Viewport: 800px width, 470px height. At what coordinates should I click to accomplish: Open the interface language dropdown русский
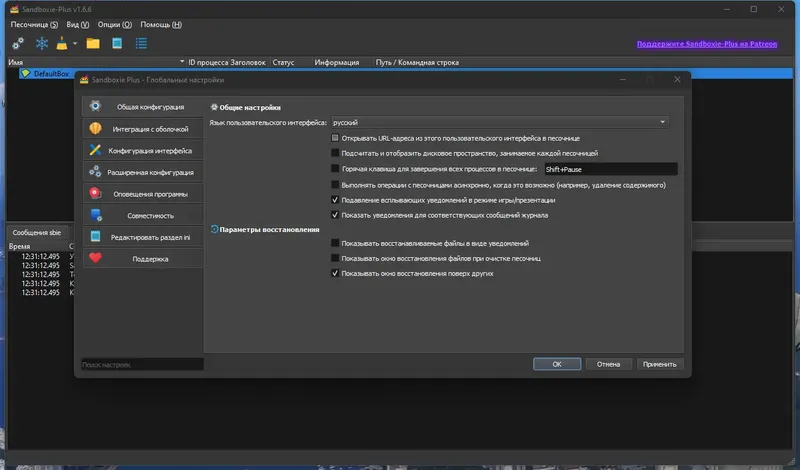click(x=499, y=122)
